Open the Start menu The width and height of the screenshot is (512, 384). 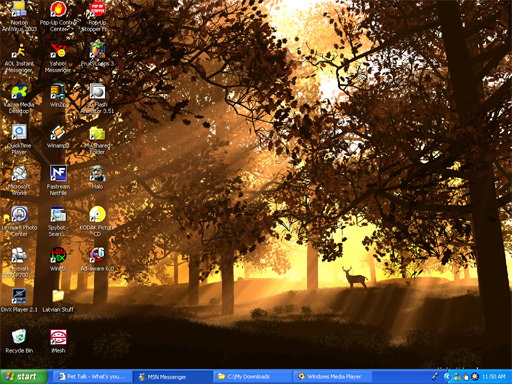click(24, 377)
